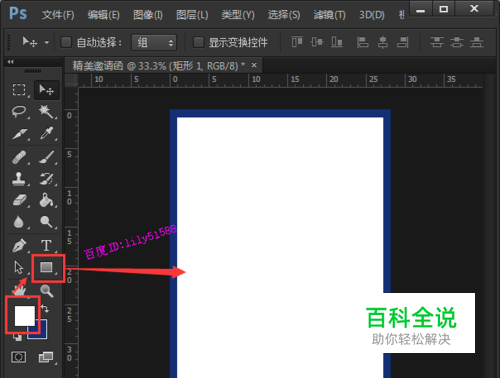Swap foreground and background colors
Screen dimensions: 500x378
45,309
